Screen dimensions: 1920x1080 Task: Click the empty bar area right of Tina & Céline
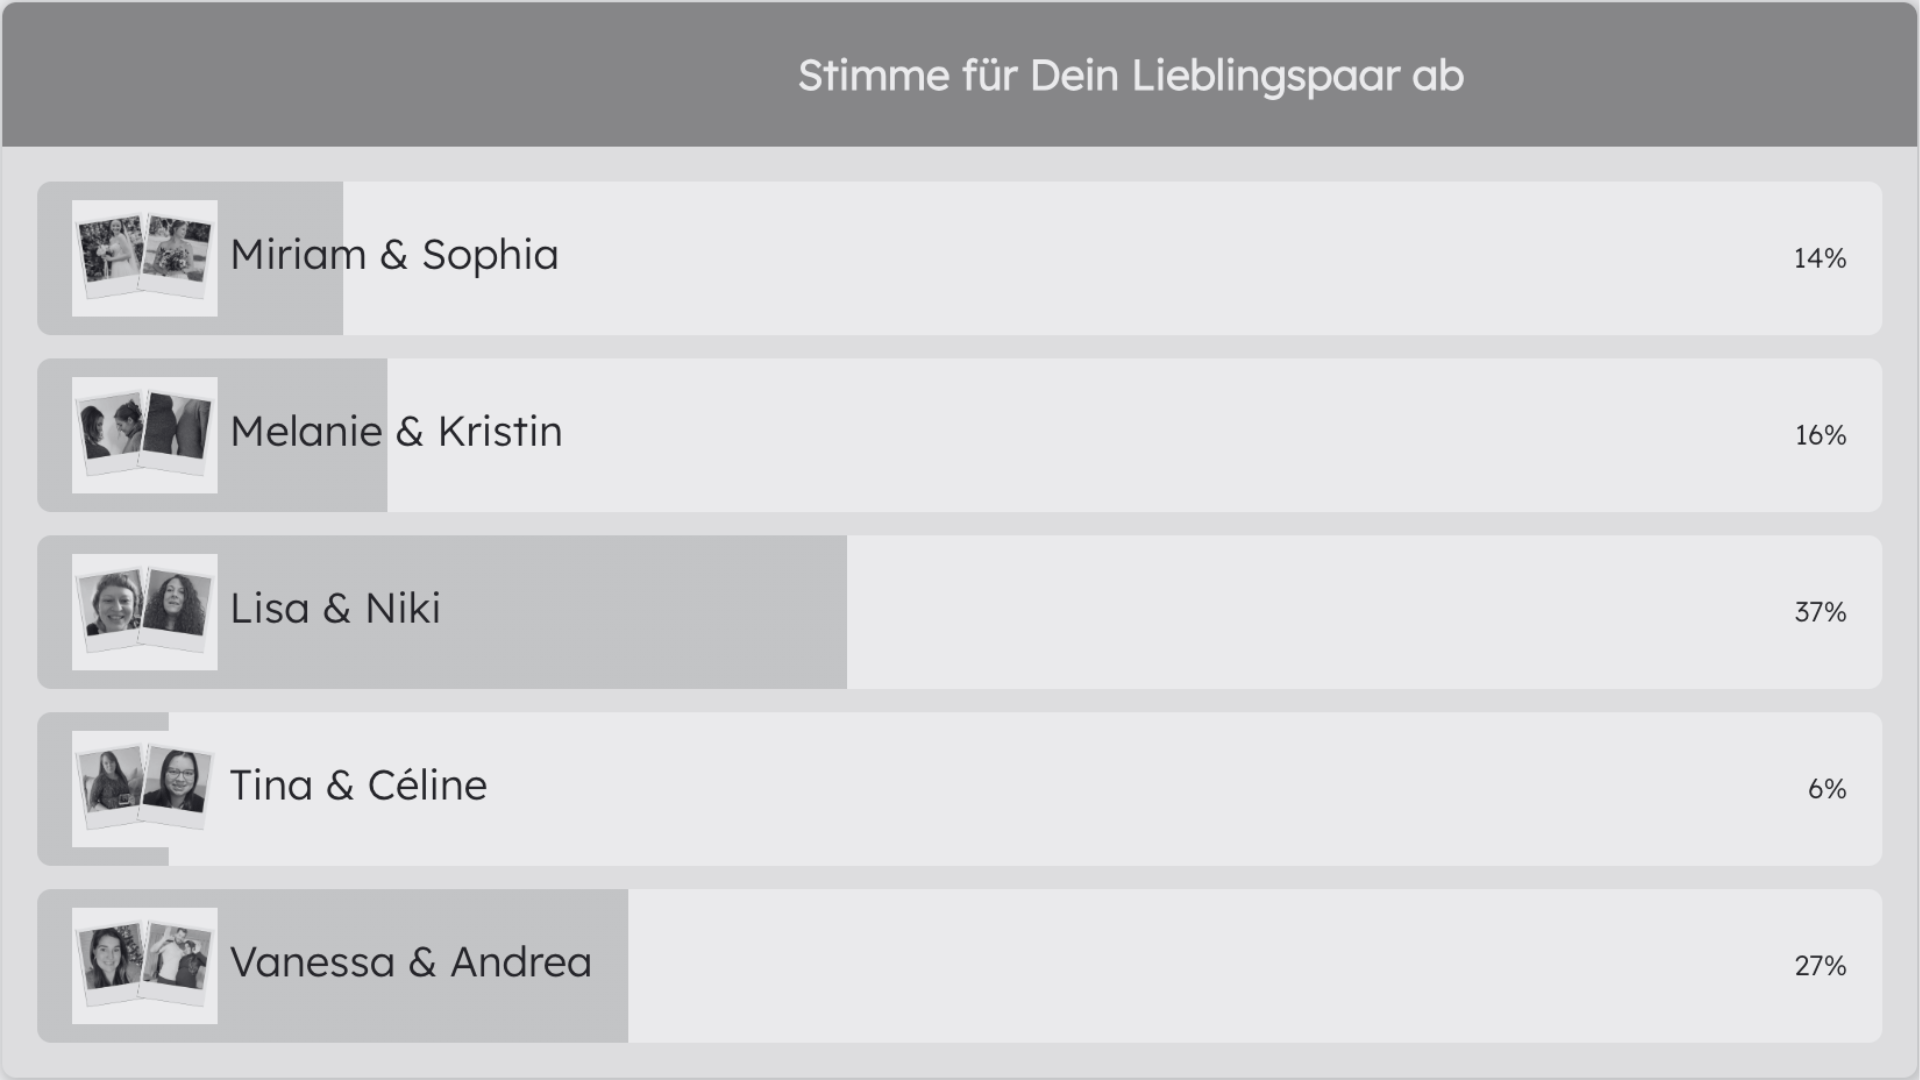1100,789
